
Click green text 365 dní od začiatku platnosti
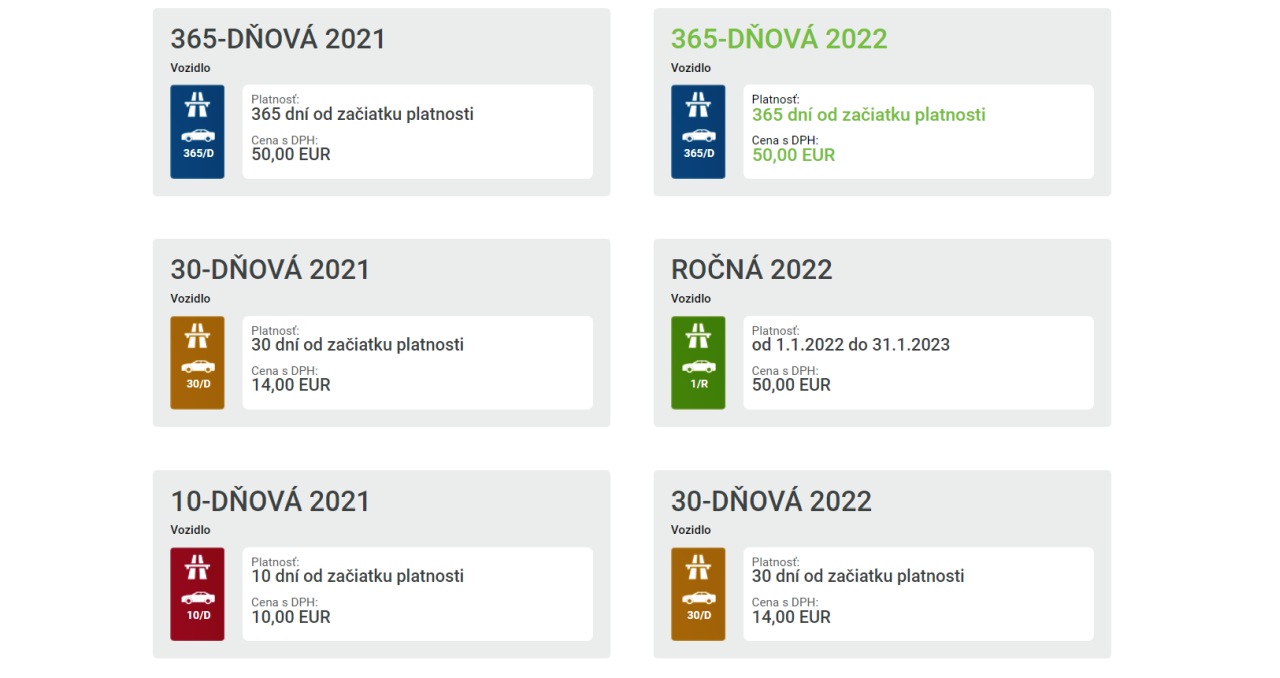click(x=868, y=115)
